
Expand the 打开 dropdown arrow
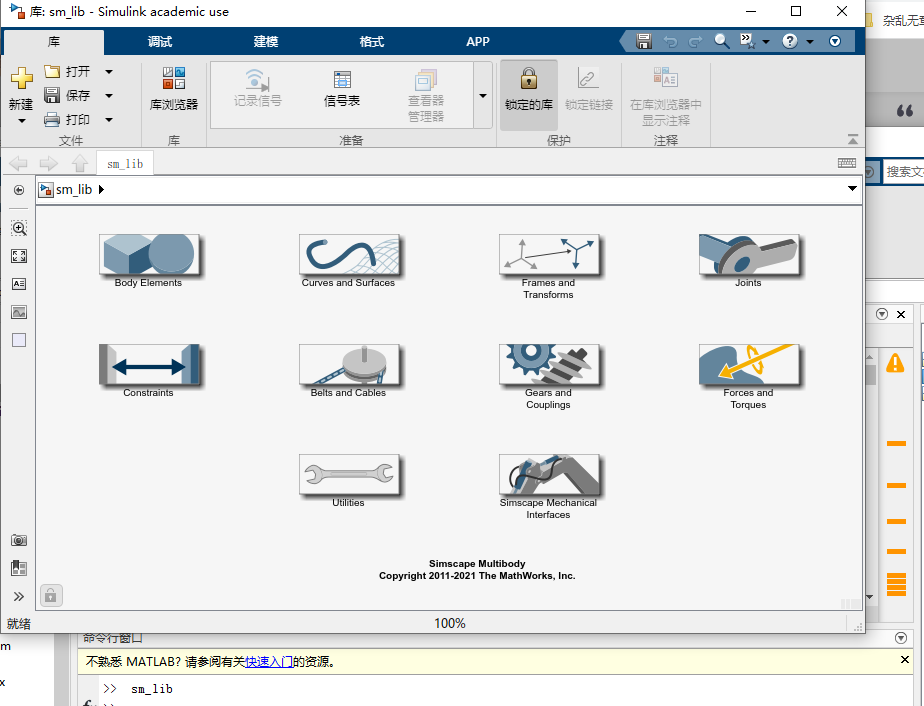[109, 72]
